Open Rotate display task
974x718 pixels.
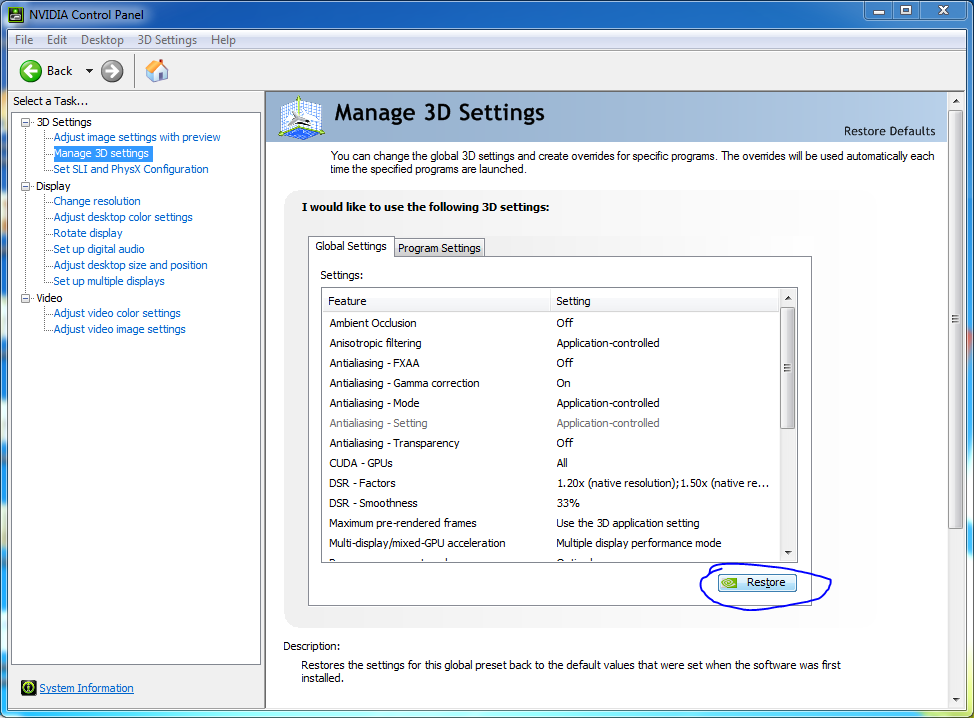tap(88, 234)
